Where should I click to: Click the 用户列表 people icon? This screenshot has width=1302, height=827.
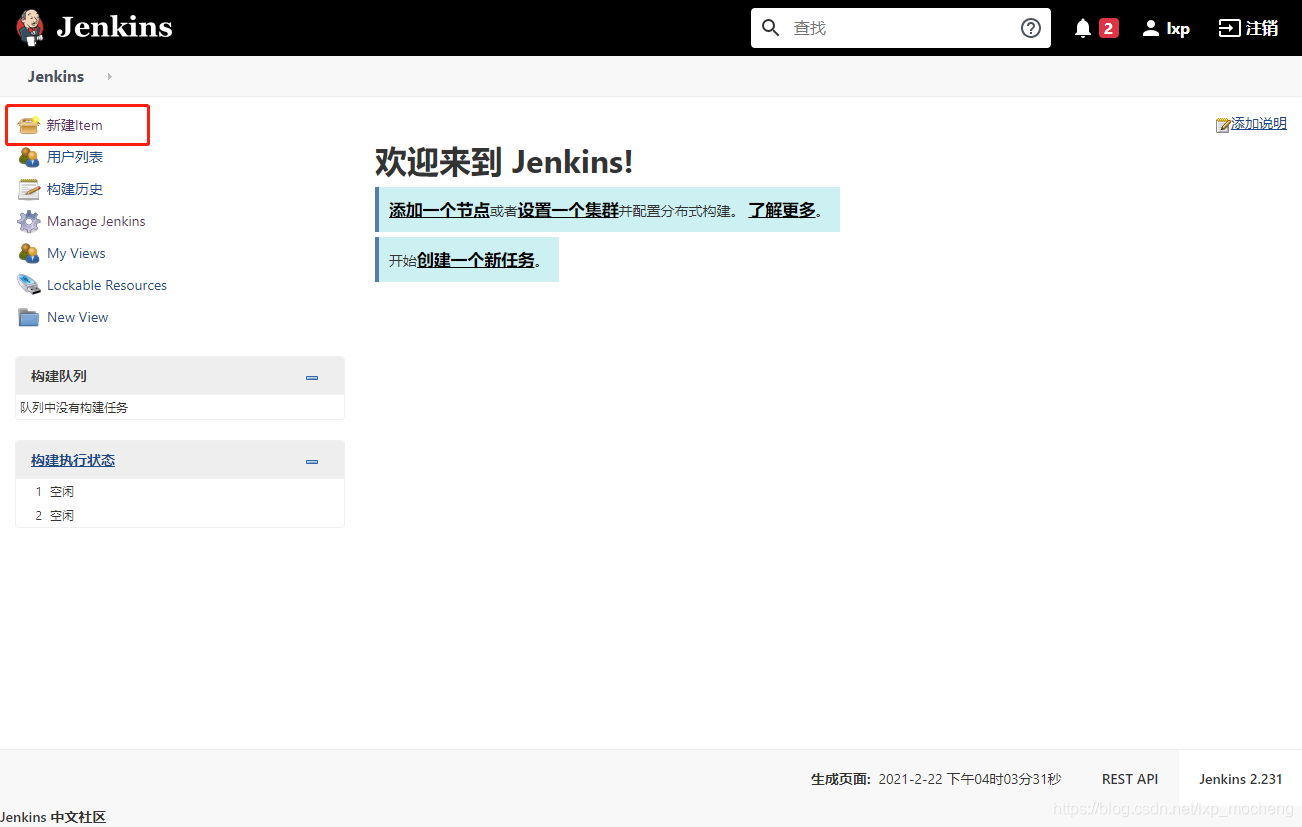pos(29,157)
